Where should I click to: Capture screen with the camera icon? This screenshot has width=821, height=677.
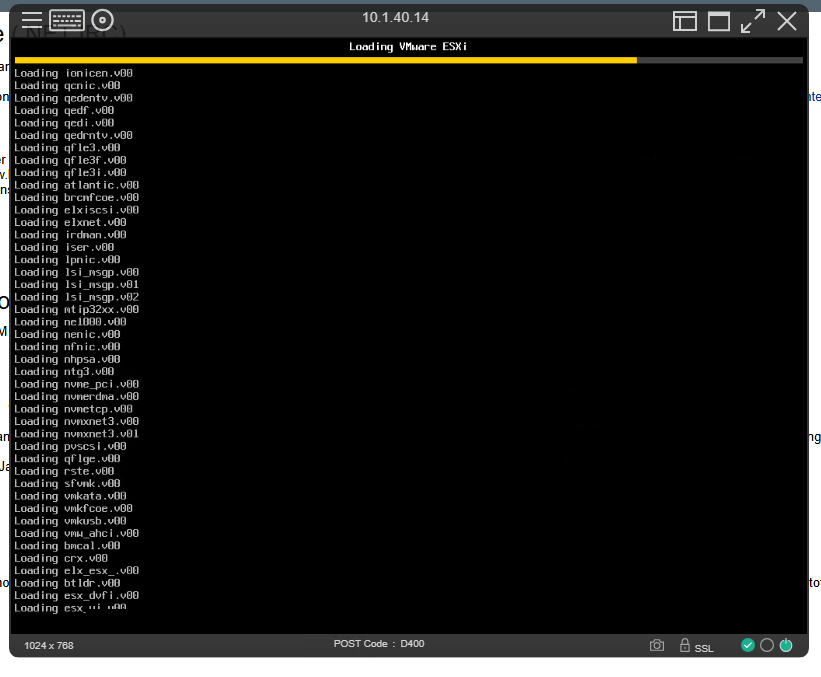[658, 645]
